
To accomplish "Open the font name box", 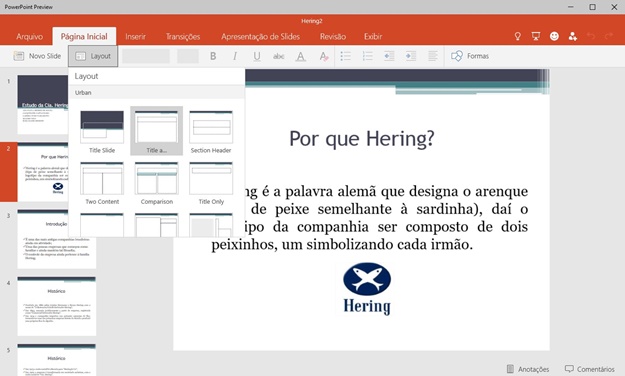I will (x=146, y=56).
